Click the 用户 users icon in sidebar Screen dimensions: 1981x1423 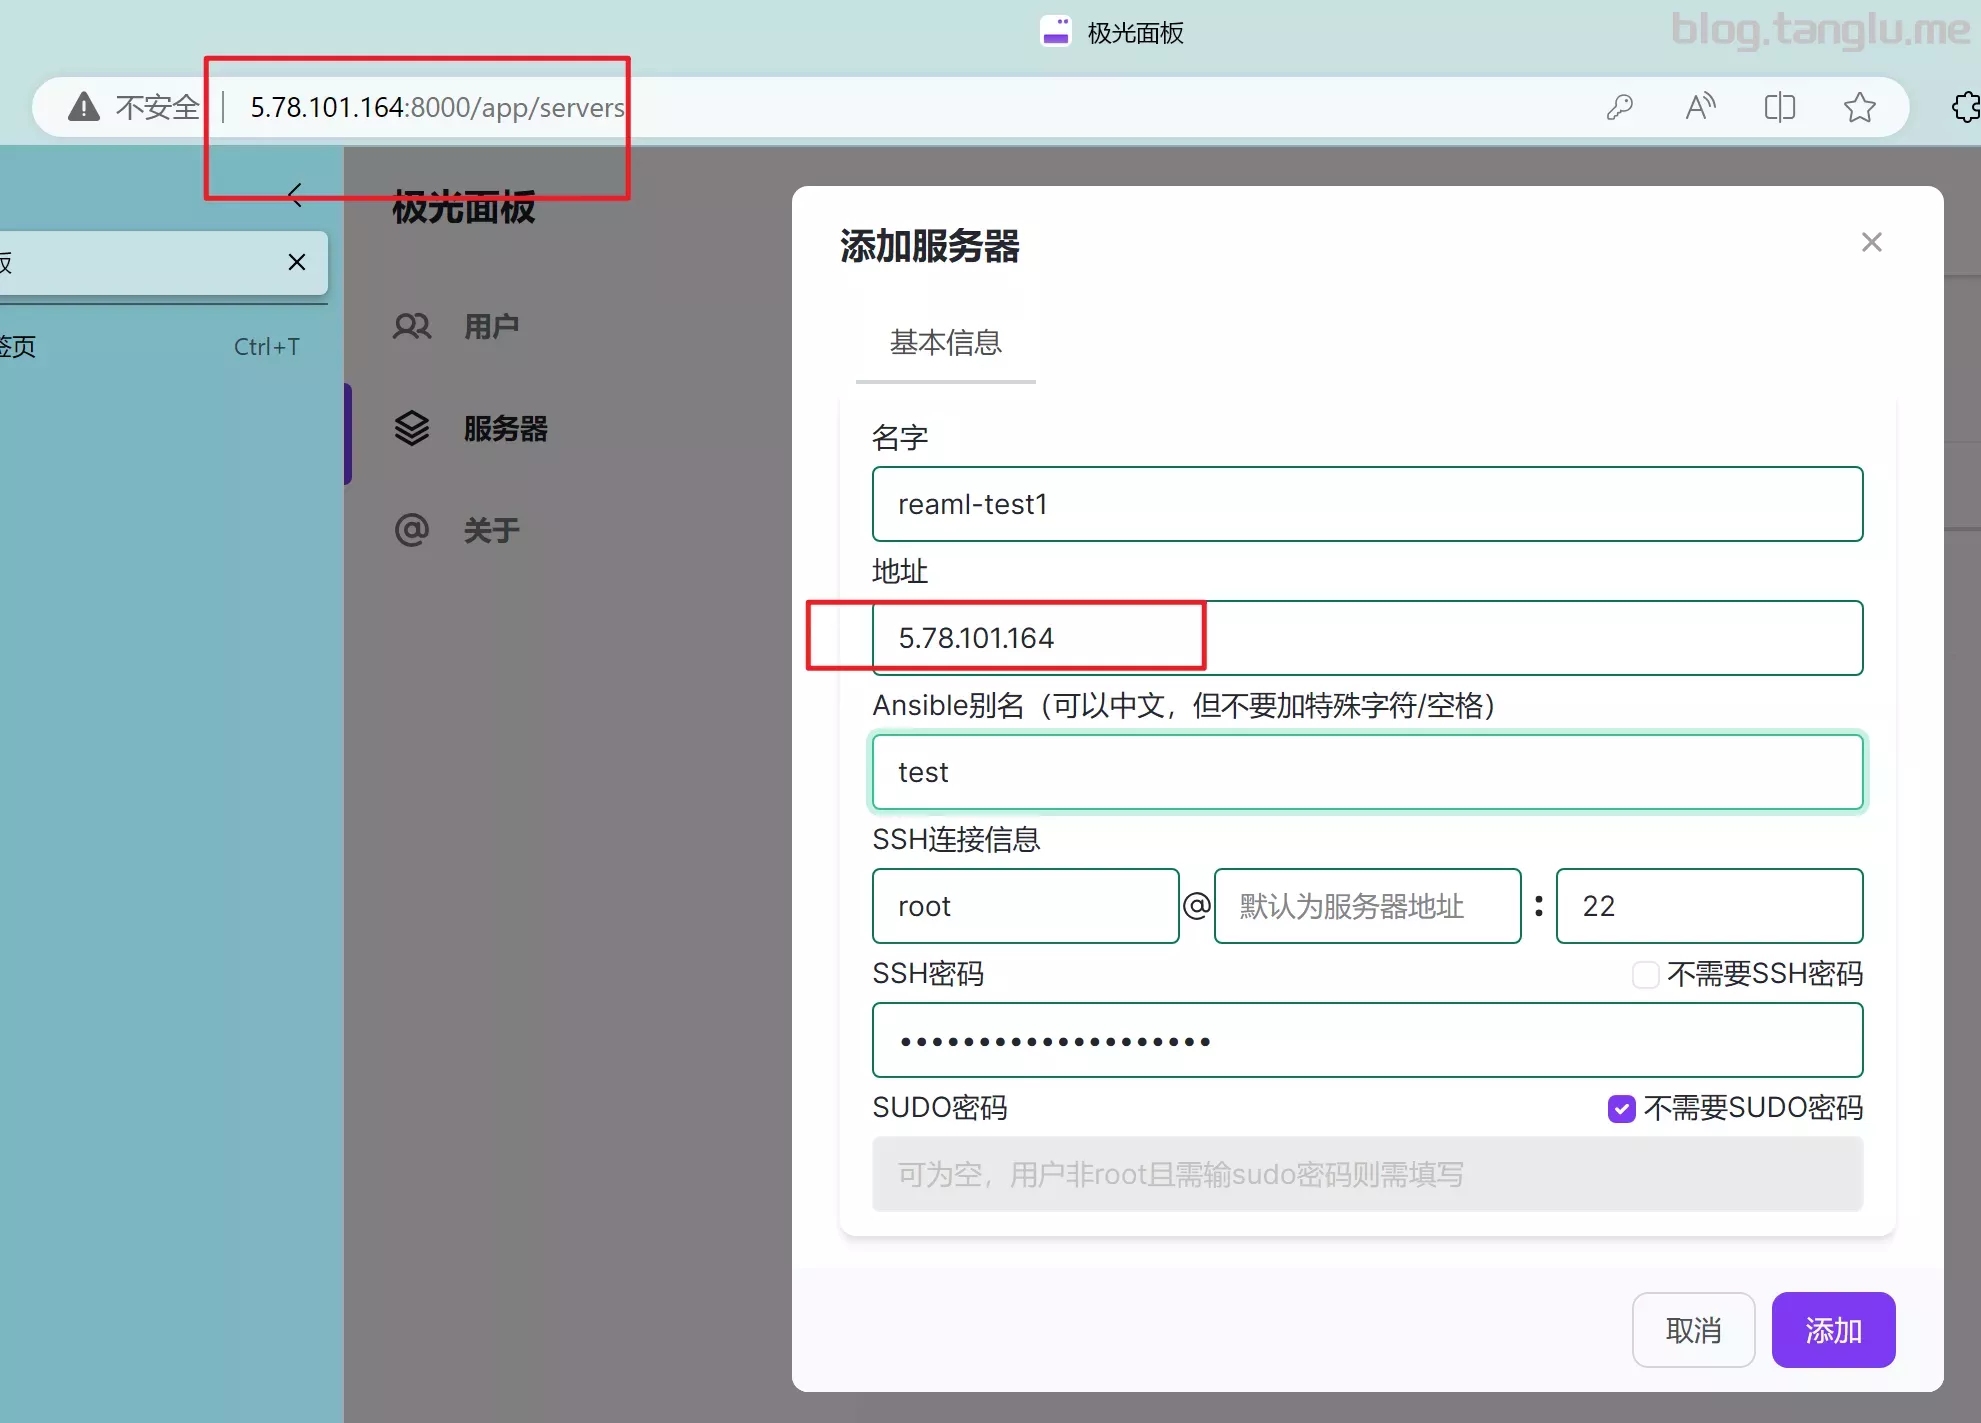coord(412,327)
